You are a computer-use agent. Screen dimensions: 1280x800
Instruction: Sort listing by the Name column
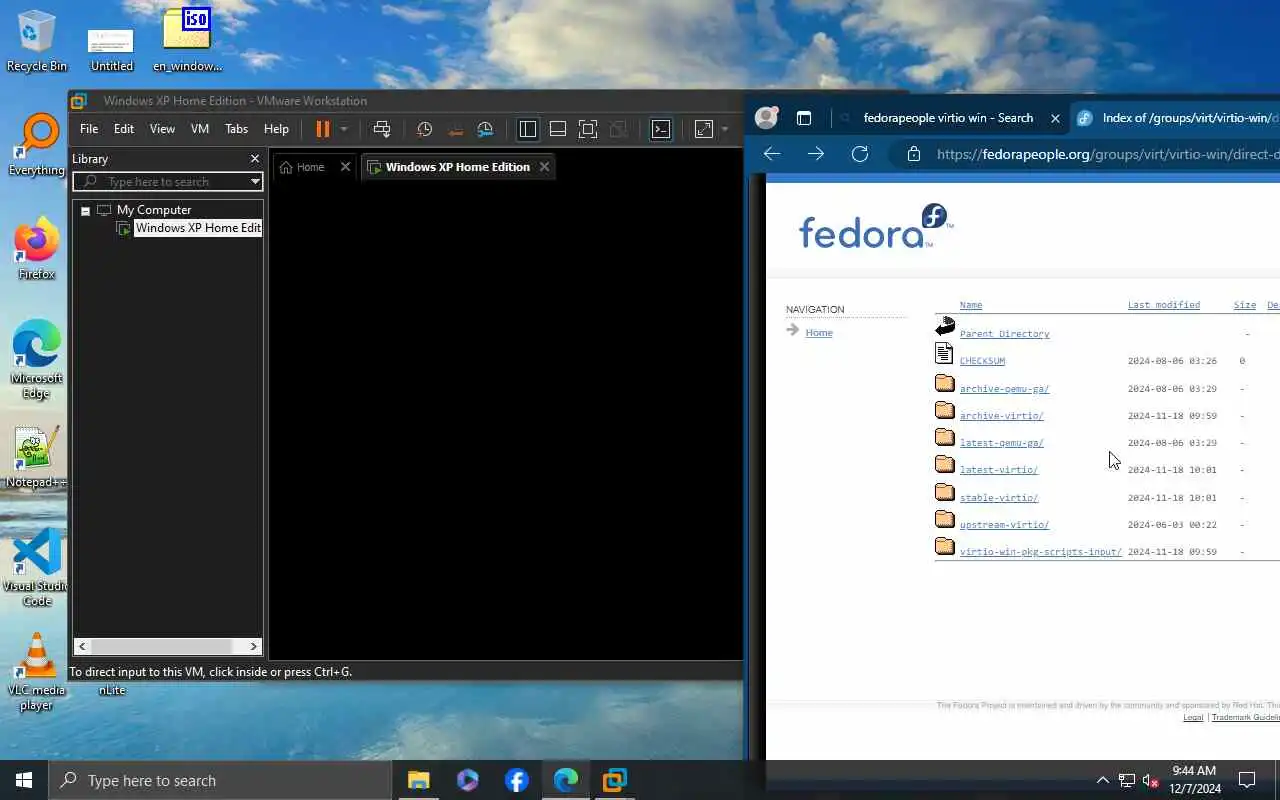[971, 305]
